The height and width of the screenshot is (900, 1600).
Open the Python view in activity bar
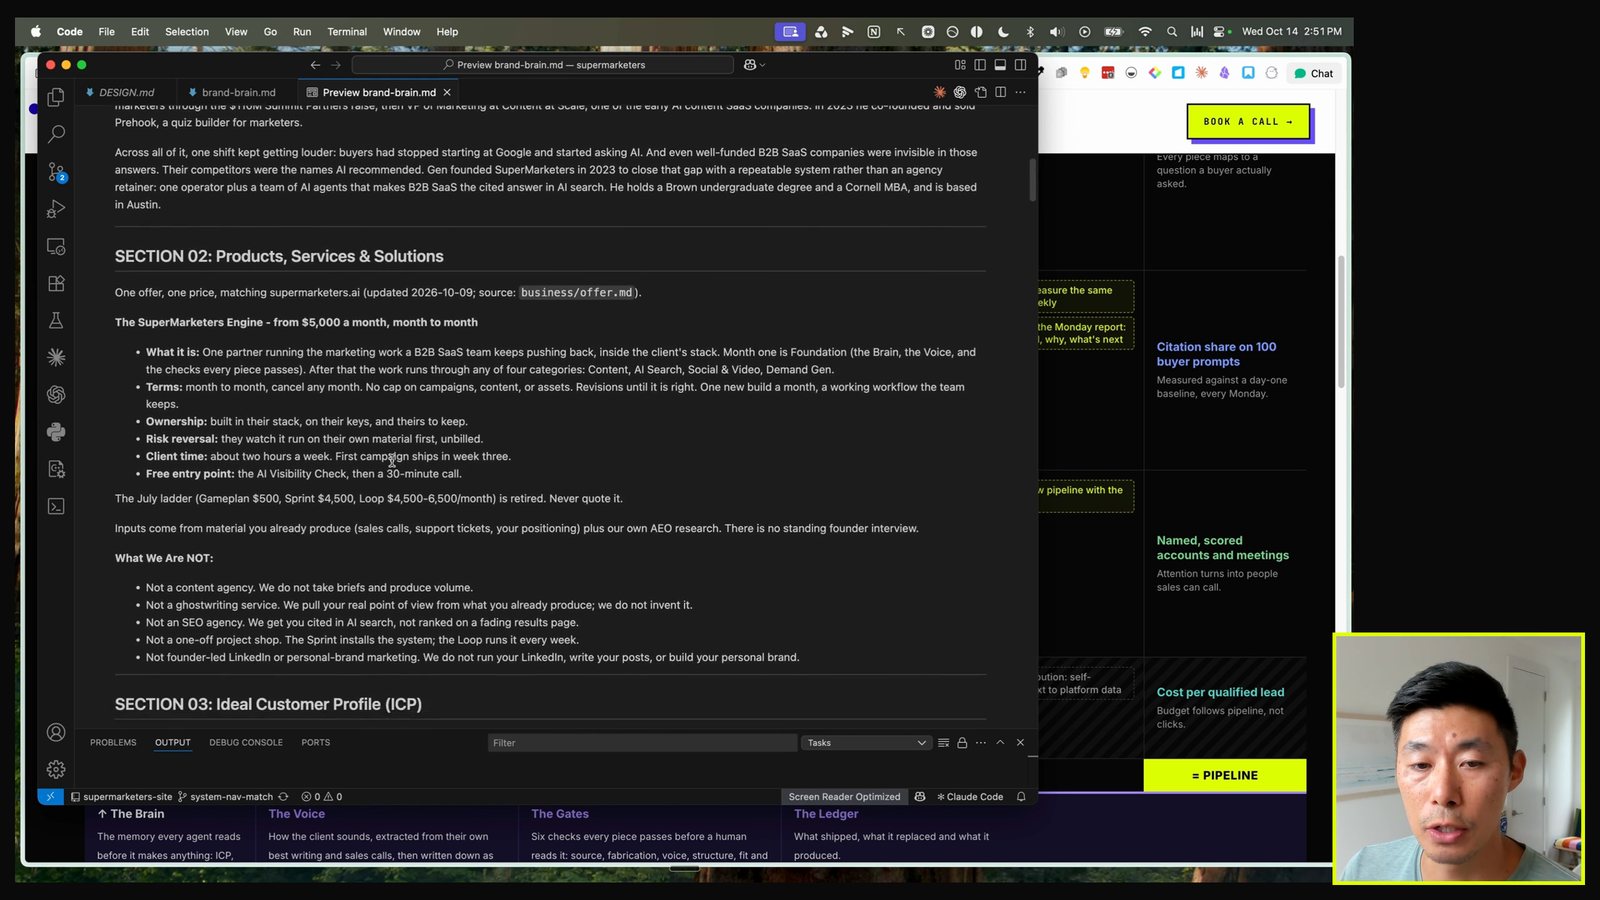coord(56,432)
